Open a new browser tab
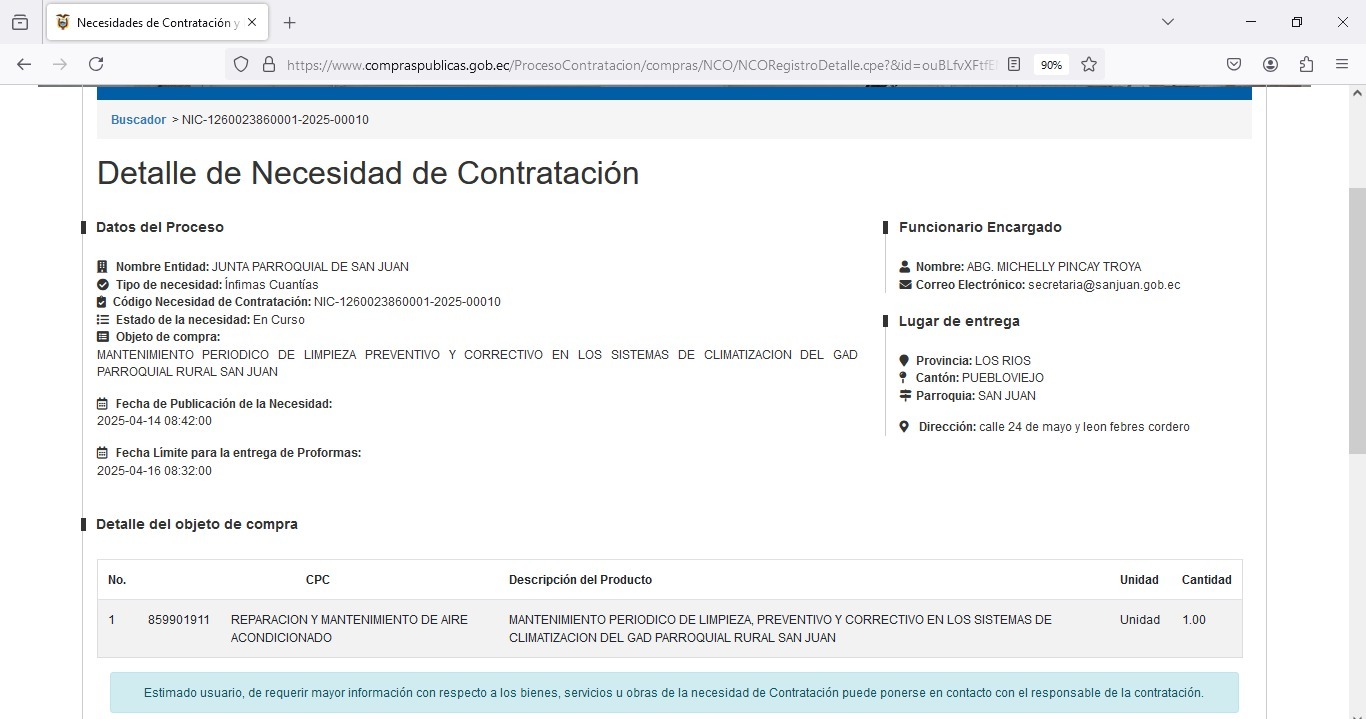The height and width of the screenshot is (719, 1366). [290, 23]
